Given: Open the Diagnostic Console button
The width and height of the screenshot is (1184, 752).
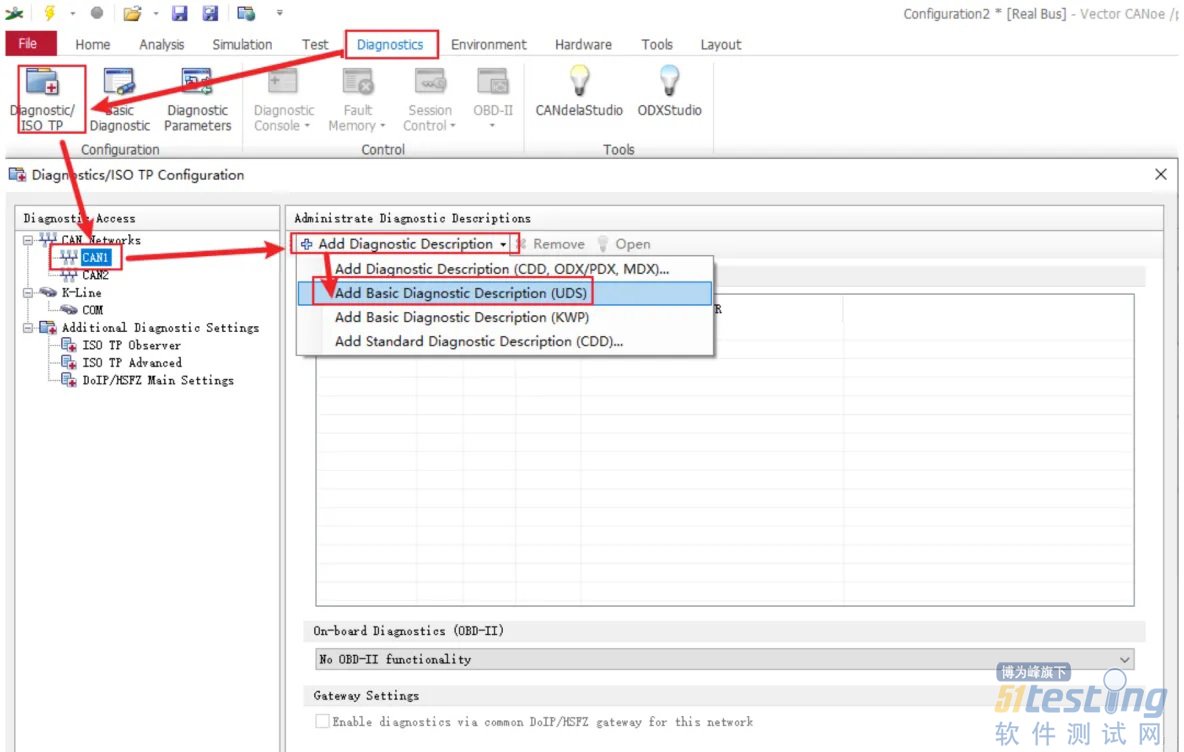Looking at the screenshot, I should click(x=283, y=99).
